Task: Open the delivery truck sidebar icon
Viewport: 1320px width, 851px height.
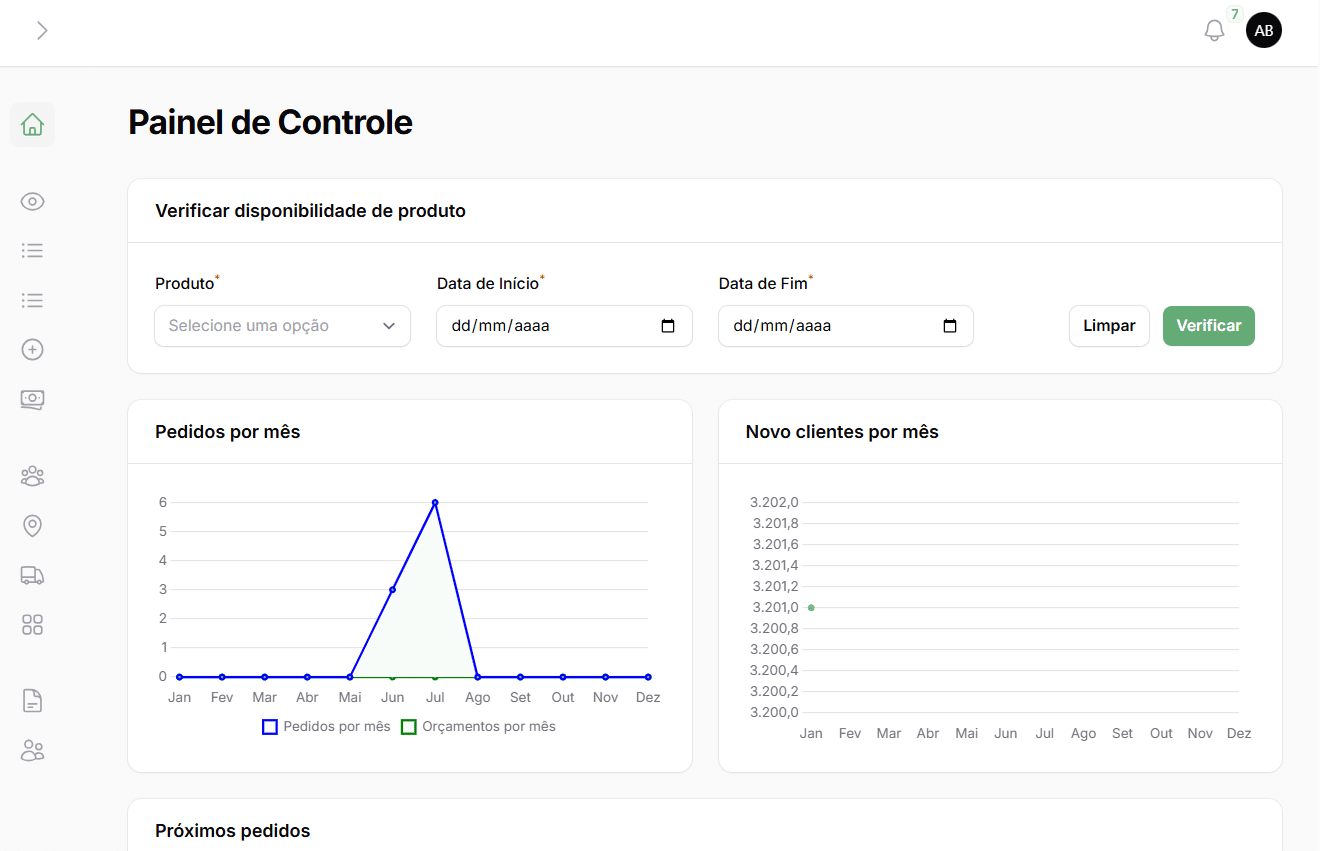Action: [x=32, y=575]
